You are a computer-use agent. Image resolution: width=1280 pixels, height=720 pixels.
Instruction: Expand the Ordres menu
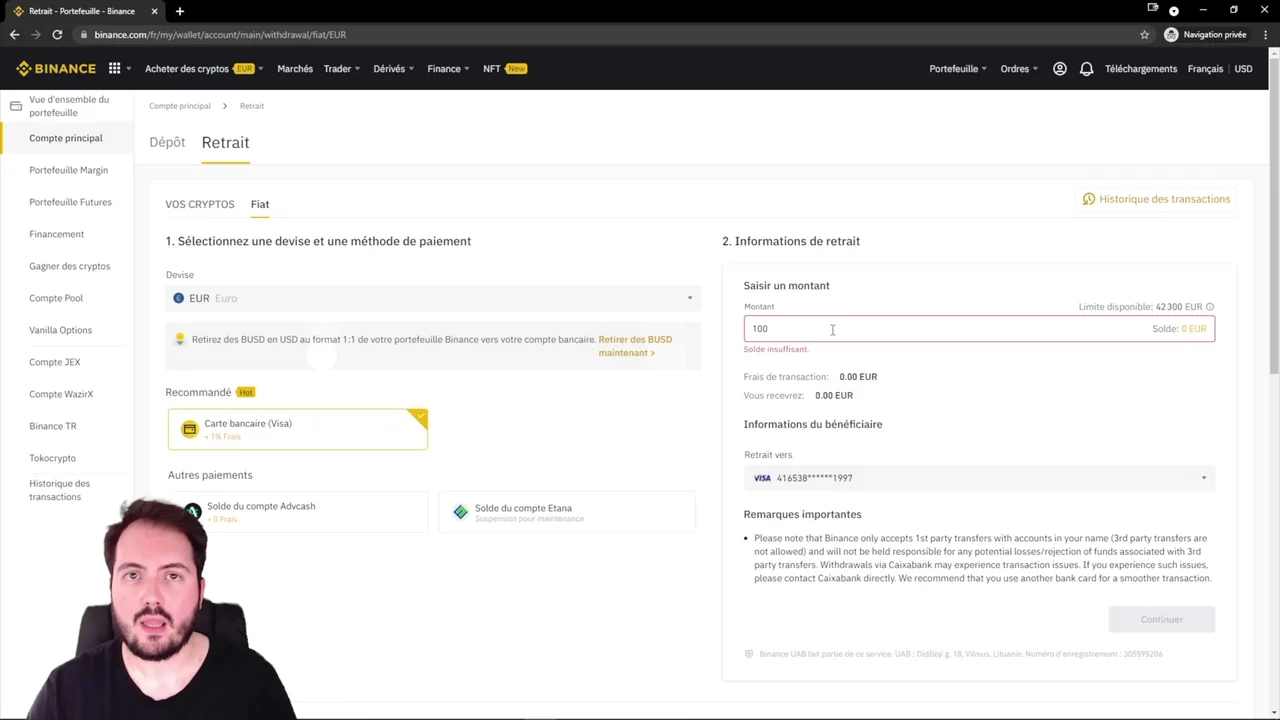[x=1019, y=69]
